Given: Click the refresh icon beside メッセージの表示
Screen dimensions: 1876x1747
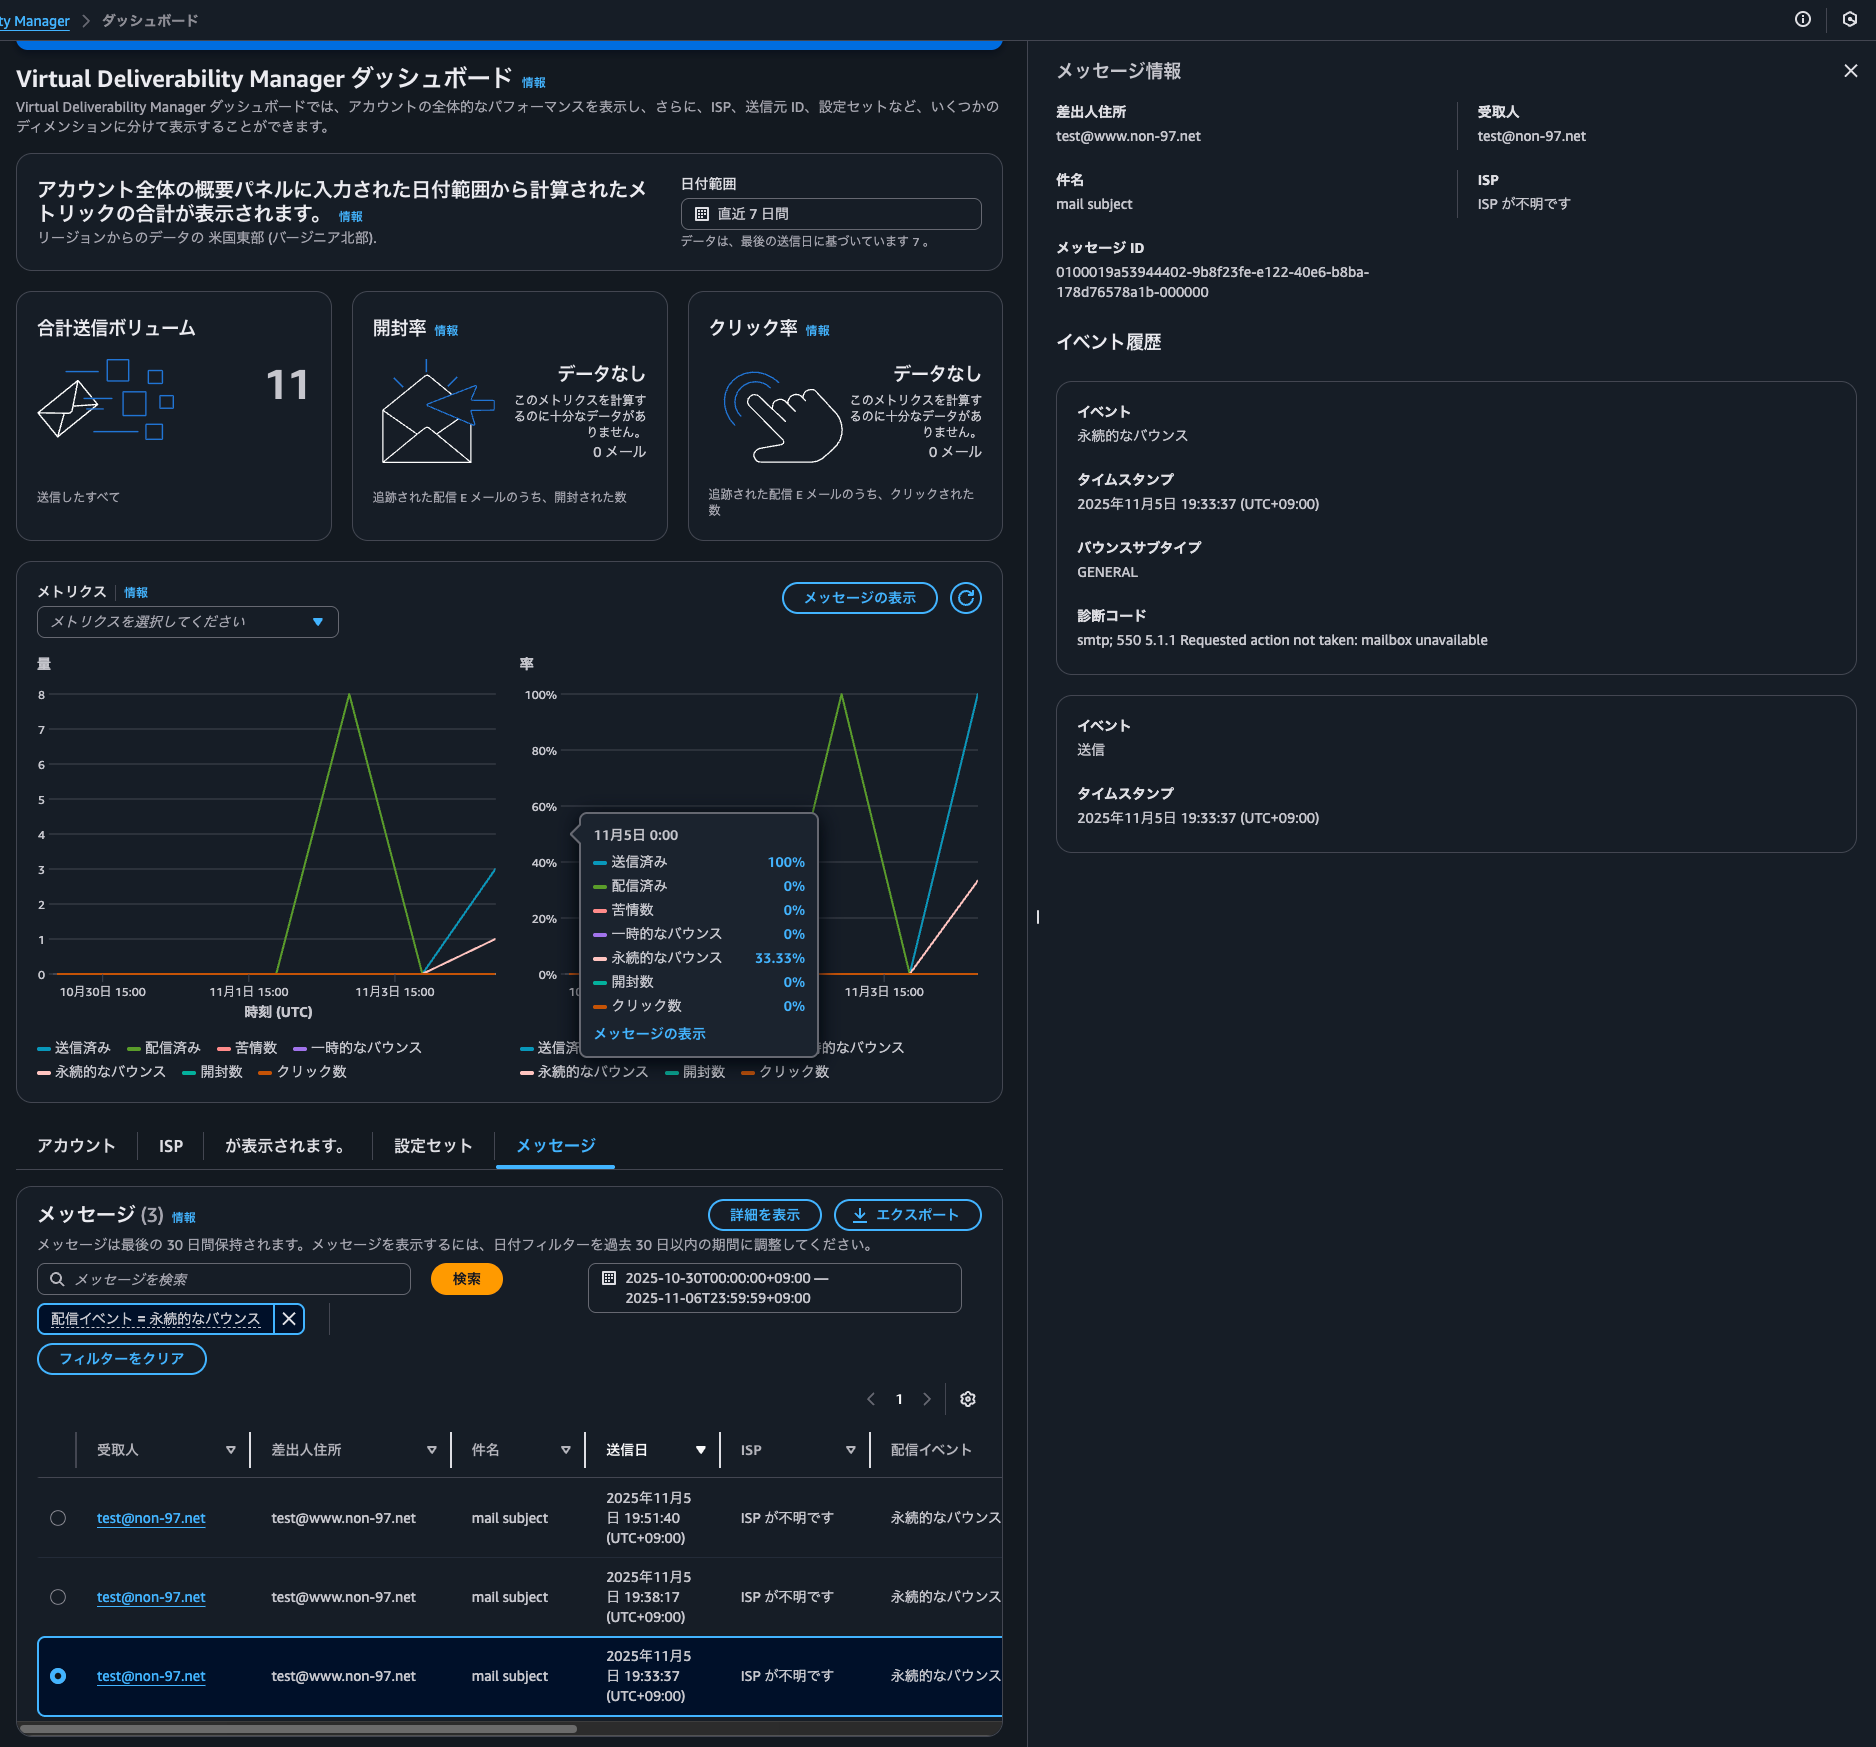Looking at the screenshot, I should pos(965,598).
